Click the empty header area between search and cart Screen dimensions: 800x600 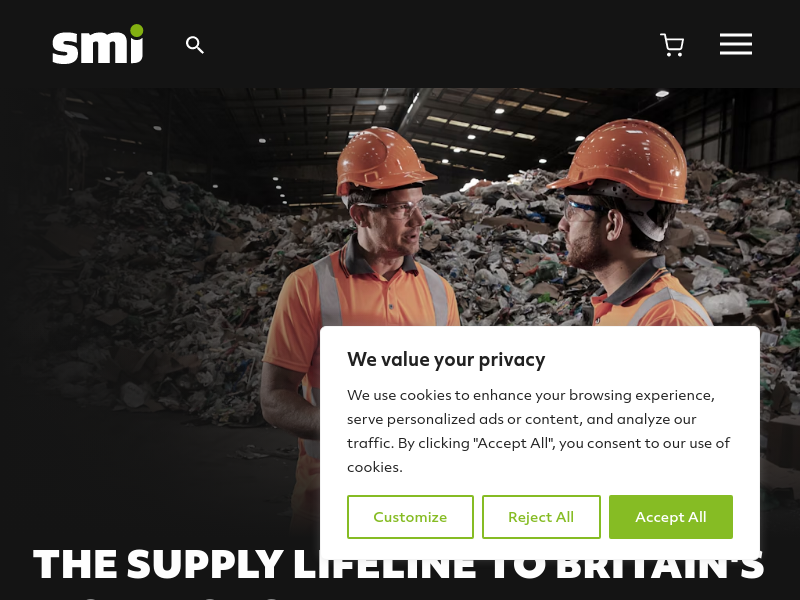pos(432,45)
